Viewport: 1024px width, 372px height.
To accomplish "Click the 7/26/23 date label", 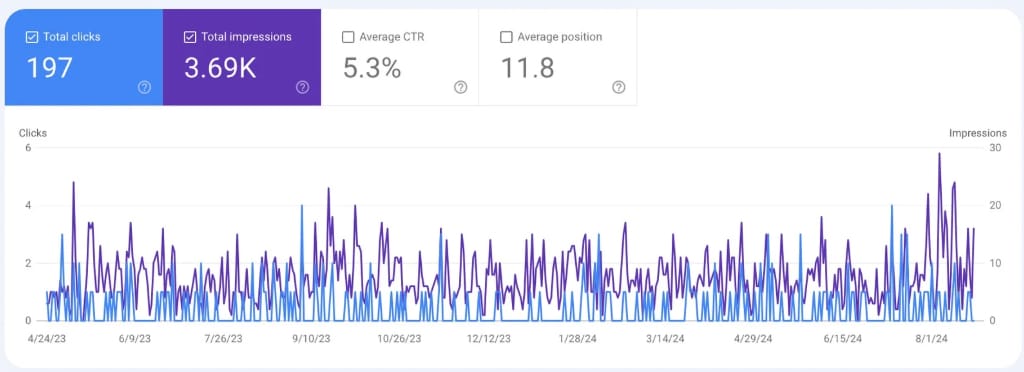I will click(223, 339).
